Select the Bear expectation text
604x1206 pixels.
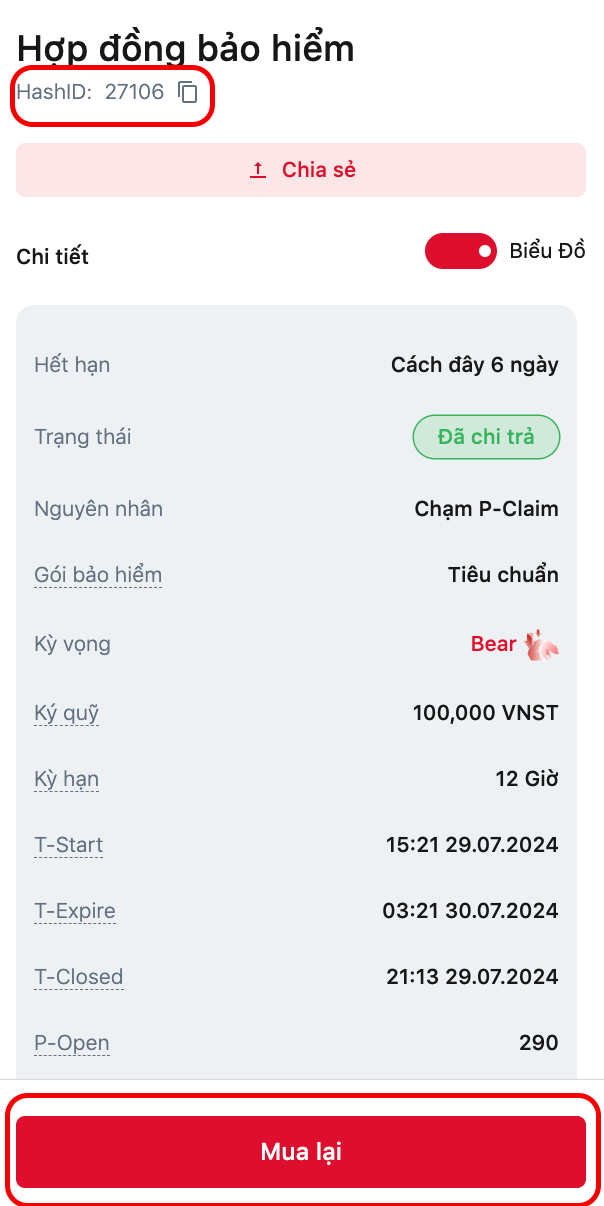pyautogui.click(x=493, y=644)
